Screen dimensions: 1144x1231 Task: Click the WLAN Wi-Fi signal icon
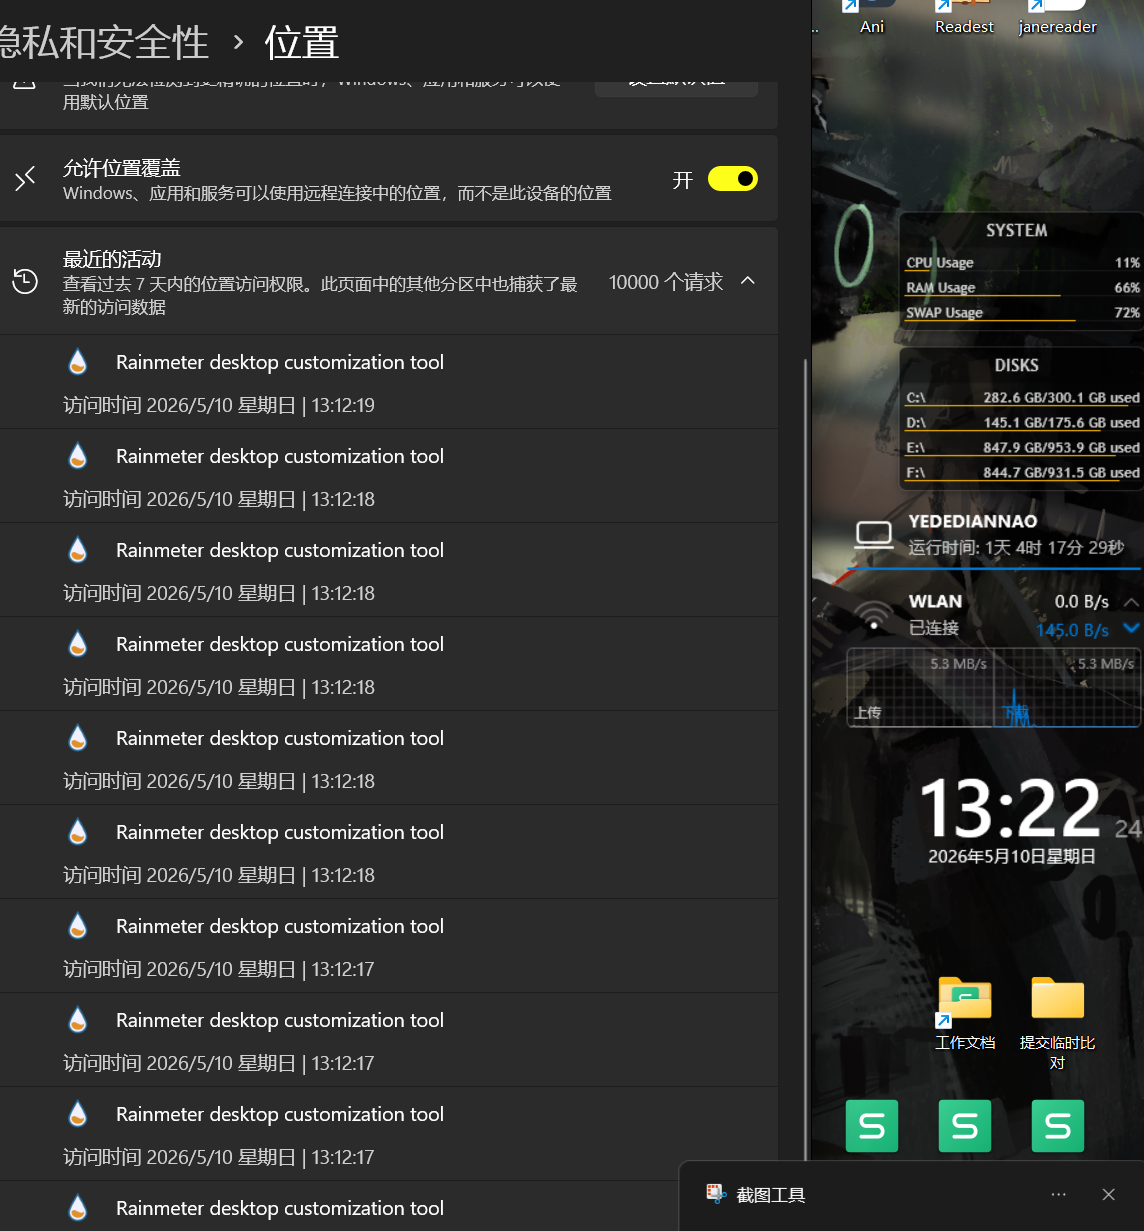point(874,615)
